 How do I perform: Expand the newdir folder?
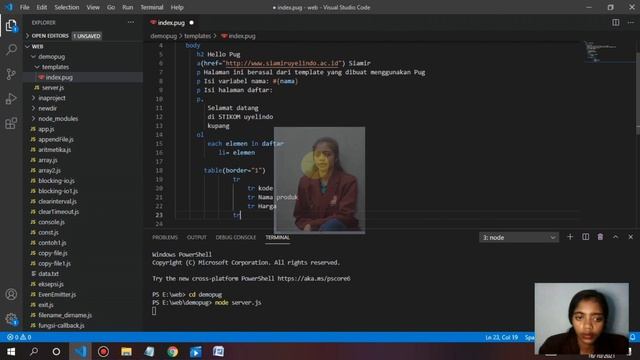click(x=47, y=108)
